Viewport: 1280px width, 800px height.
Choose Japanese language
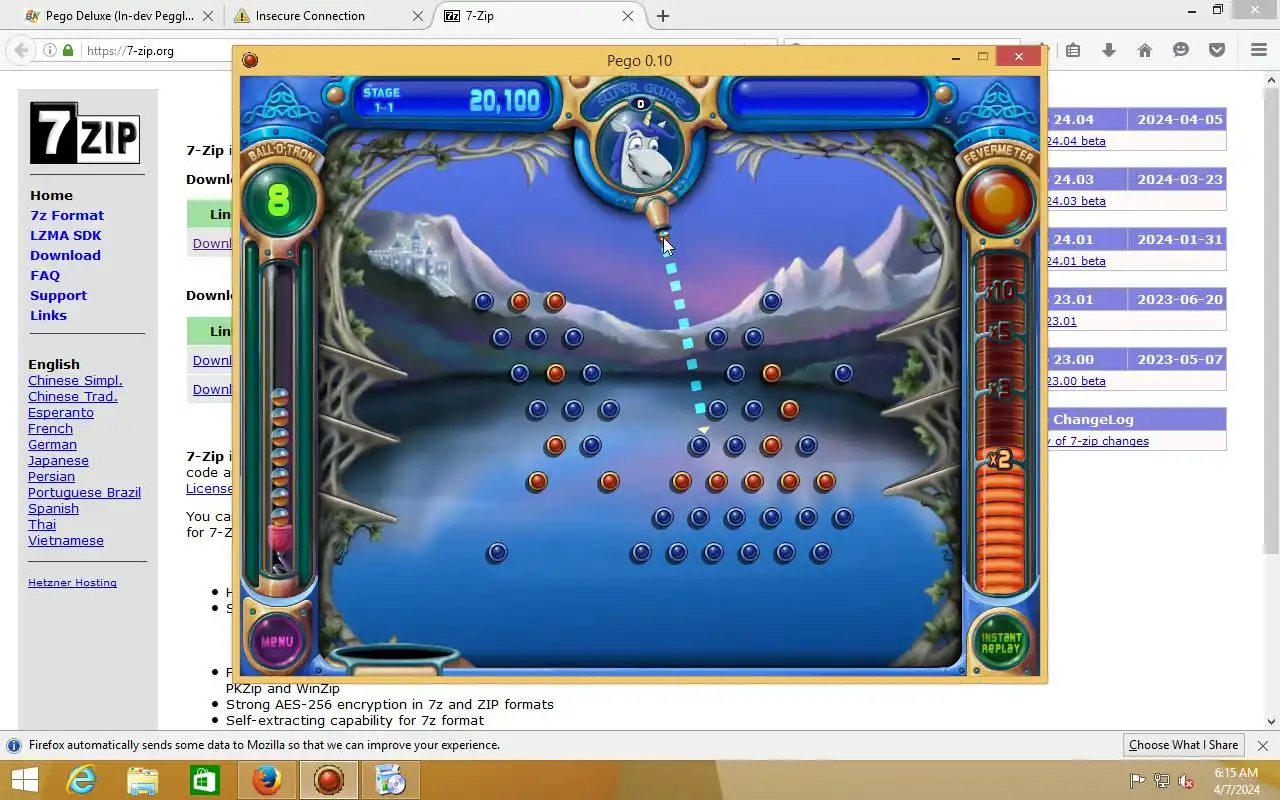[x=58, y=460]
